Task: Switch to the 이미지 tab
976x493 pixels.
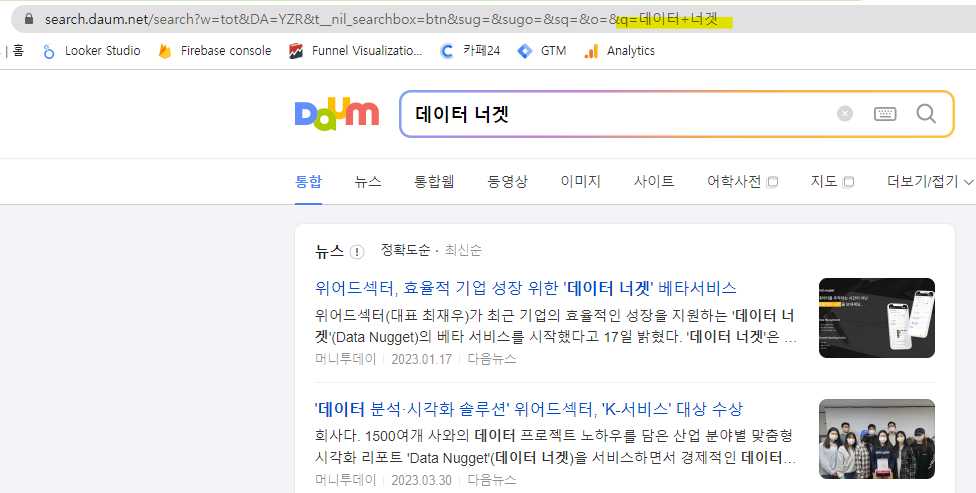Action: (581, 181)
